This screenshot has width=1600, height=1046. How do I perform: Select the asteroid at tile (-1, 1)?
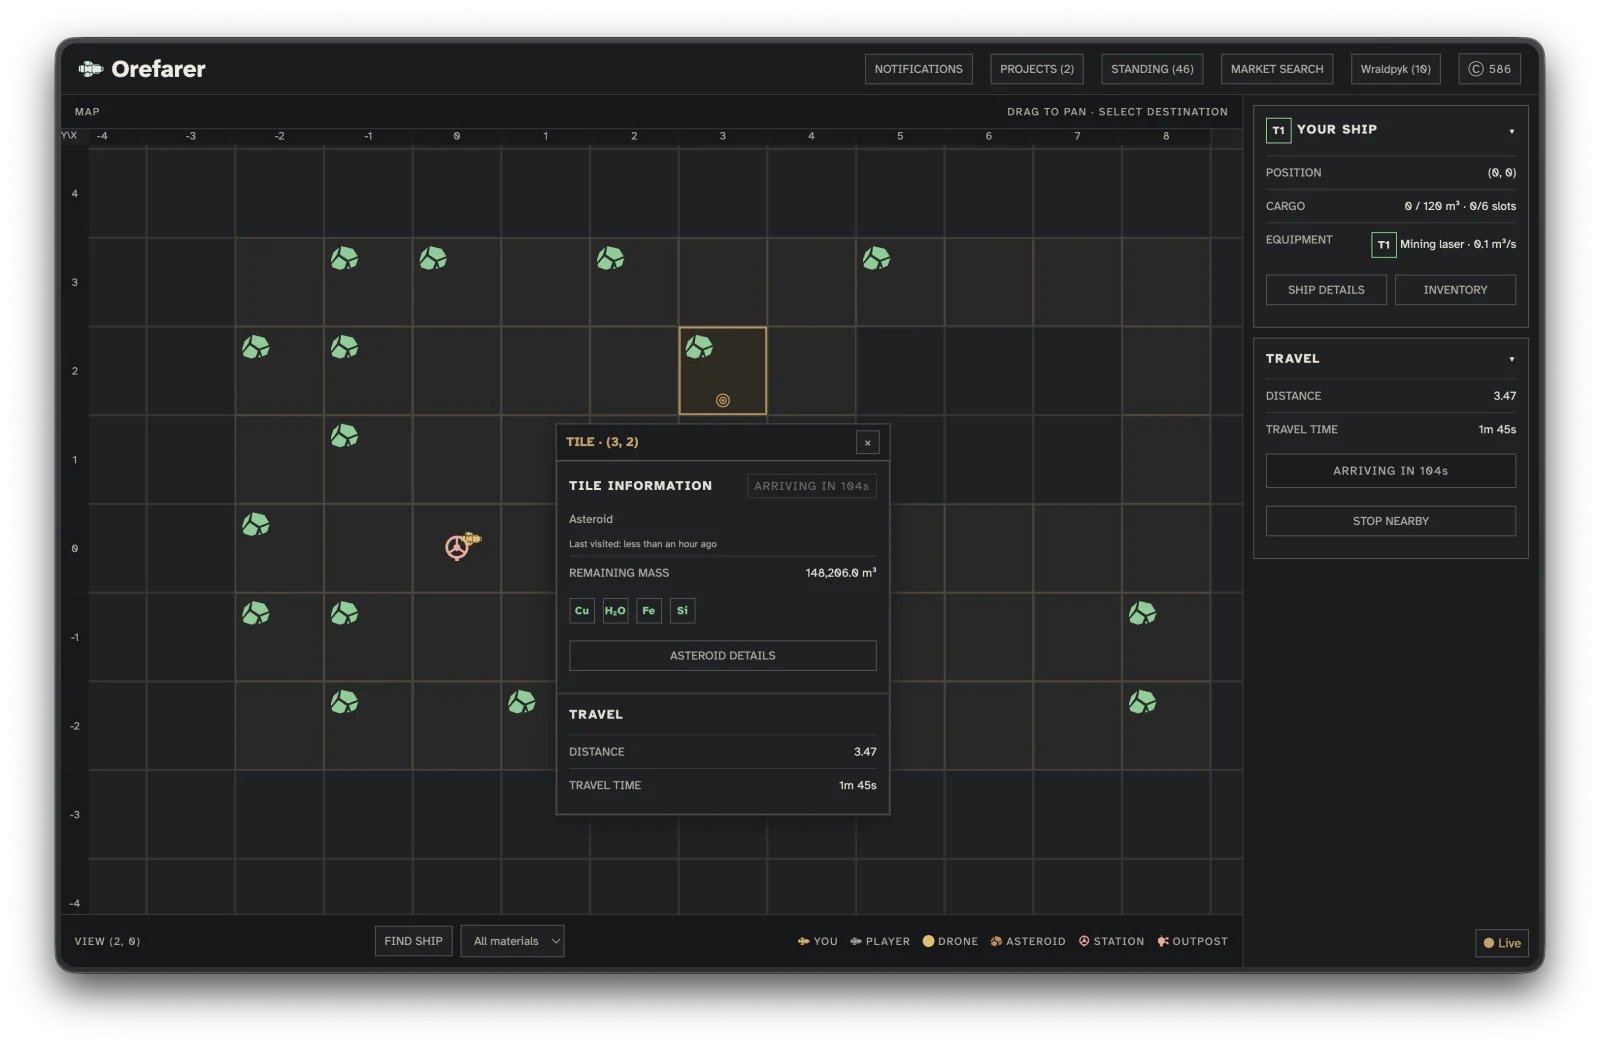click(344, 436)
